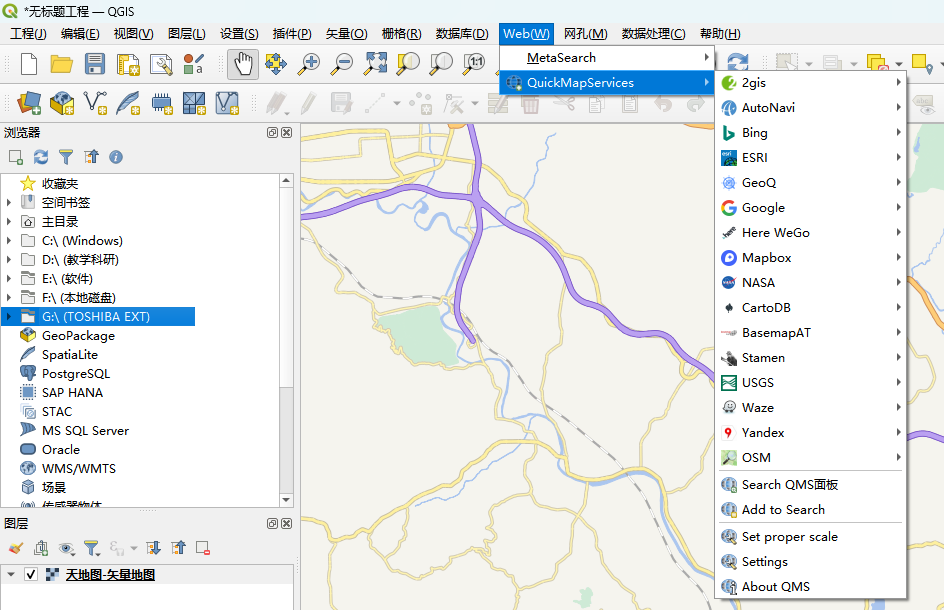The width and height of the screenshot is (944, 610).
Task: Expand the E:\ (软件) drive arrow
Action: pyautogui.click(x=8, y=278)
